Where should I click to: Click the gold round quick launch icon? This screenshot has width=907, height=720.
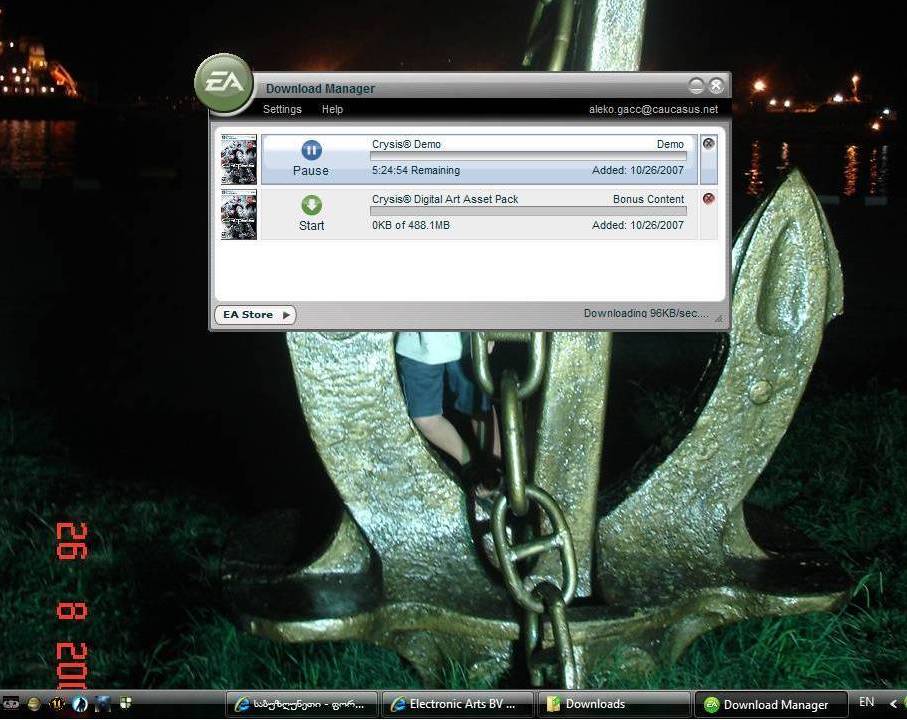pyautogui.click(x=34, y=703)
